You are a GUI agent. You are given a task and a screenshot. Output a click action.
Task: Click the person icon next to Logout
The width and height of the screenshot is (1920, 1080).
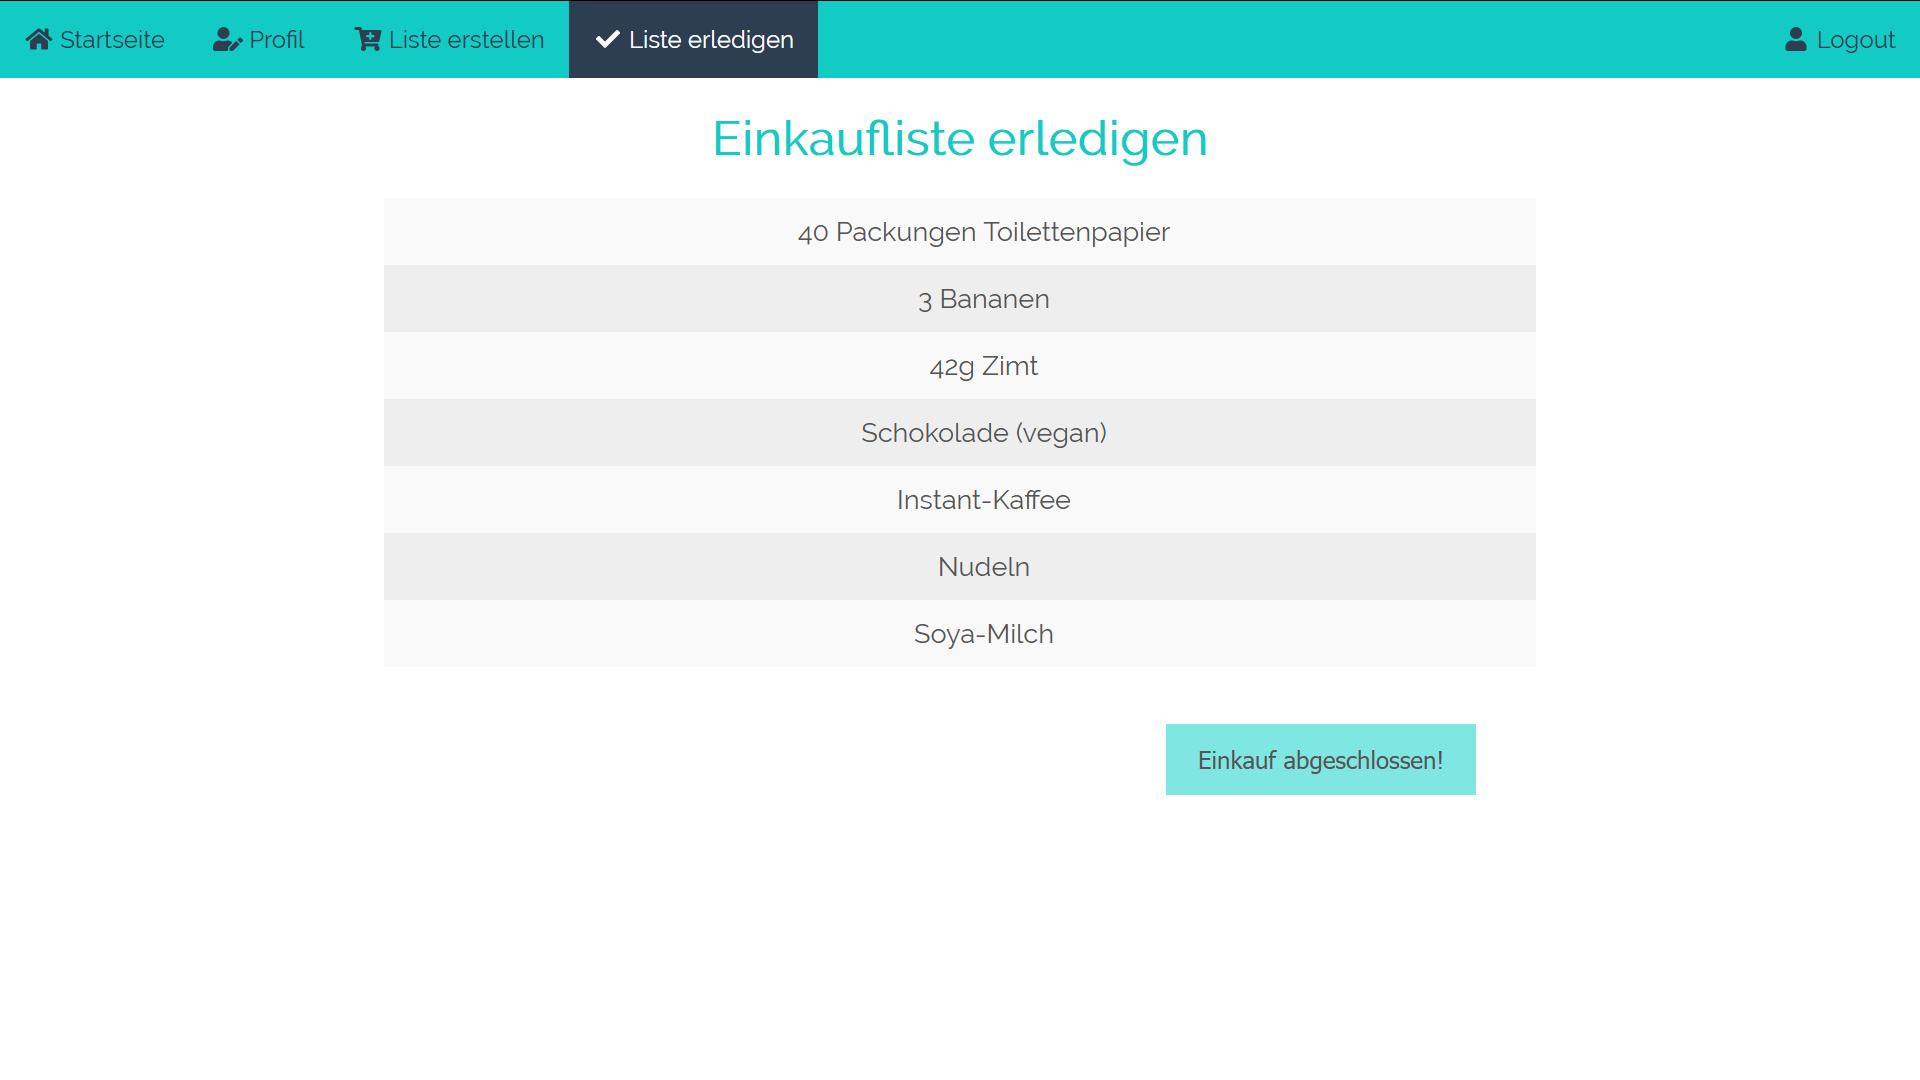click(1796, 39)
